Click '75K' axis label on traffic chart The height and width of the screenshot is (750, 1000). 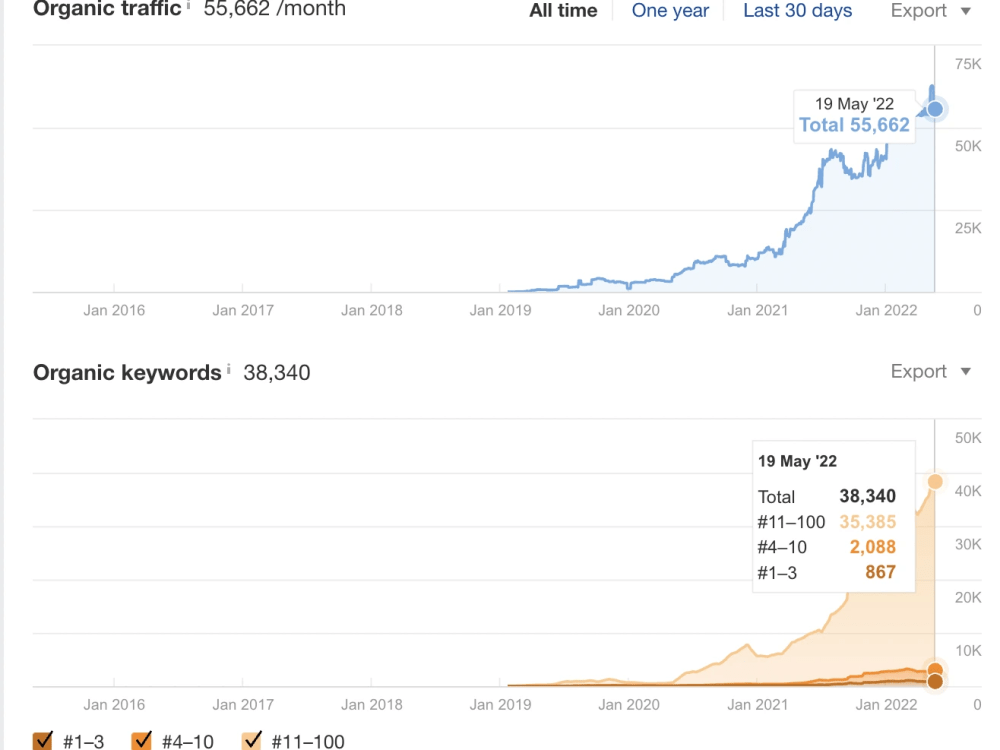pyautogui.click(x=967, y=64)
